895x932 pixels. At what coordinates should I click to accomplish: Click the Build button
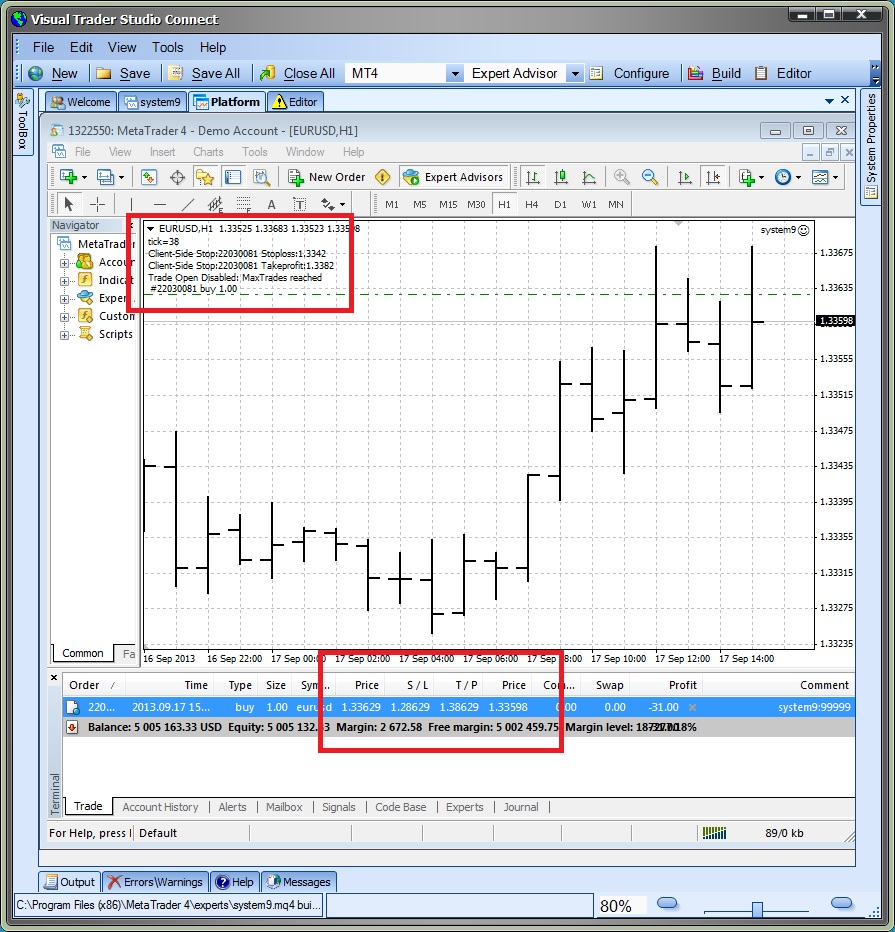tap(714, 74)
